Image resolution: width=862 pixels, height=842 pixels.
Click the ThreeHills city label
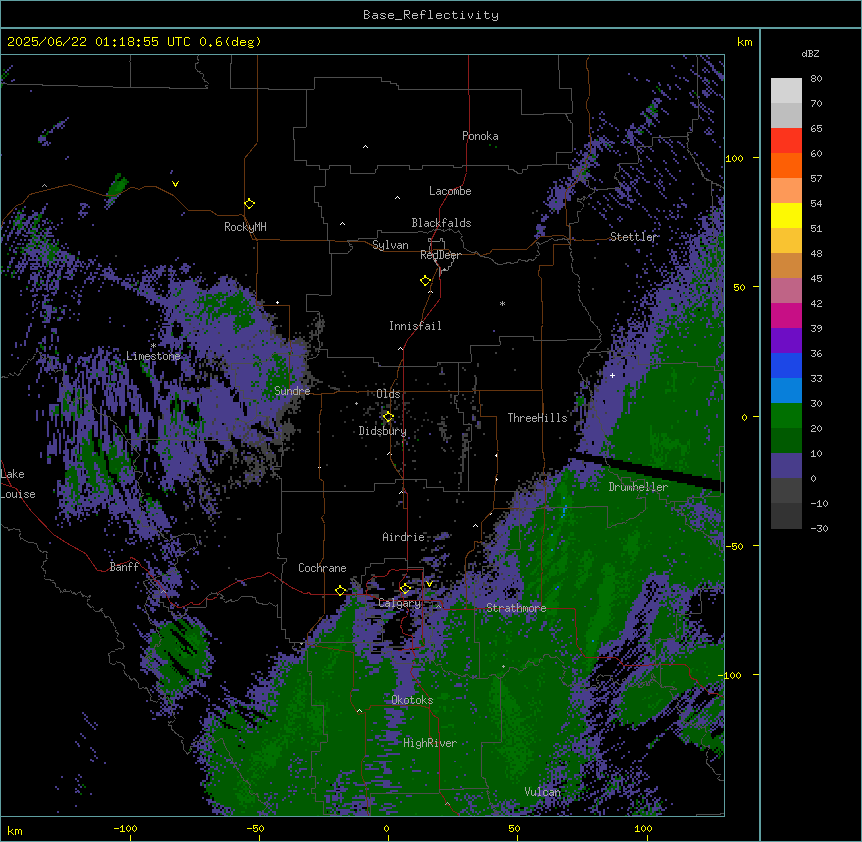pyautogui.click(x=537, y=418)
